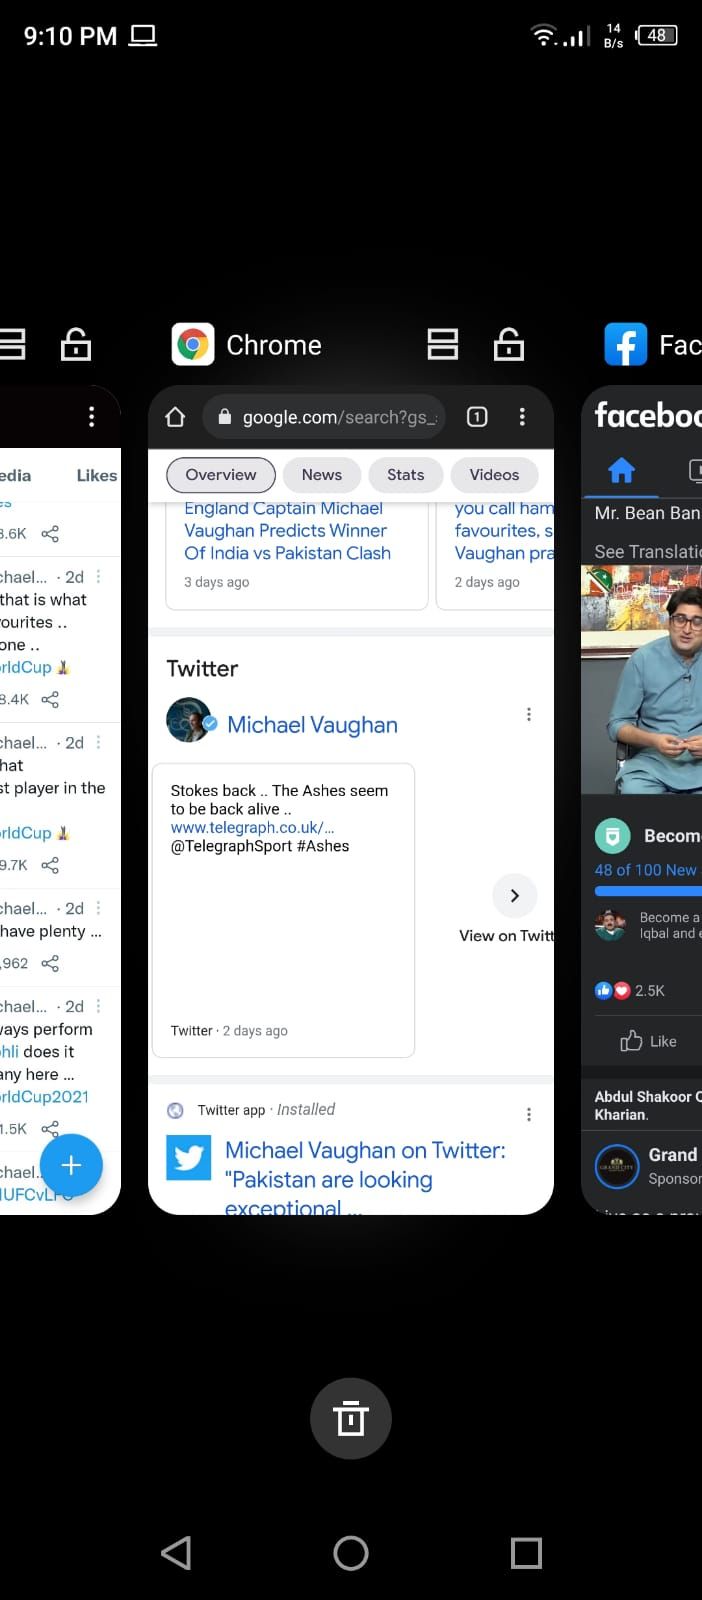
Task: Select the Stats chip
Action: pos(406,475)
